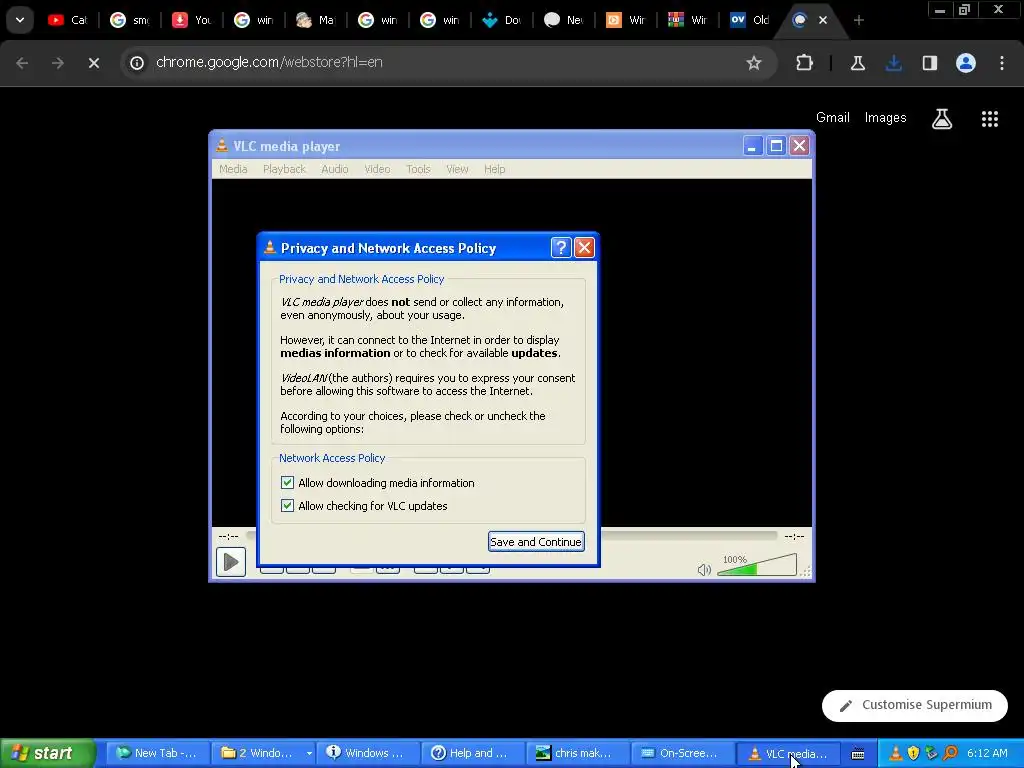Open VLC Playback menu
This screenshot has height=768, width=1024.
coord(284,169)
